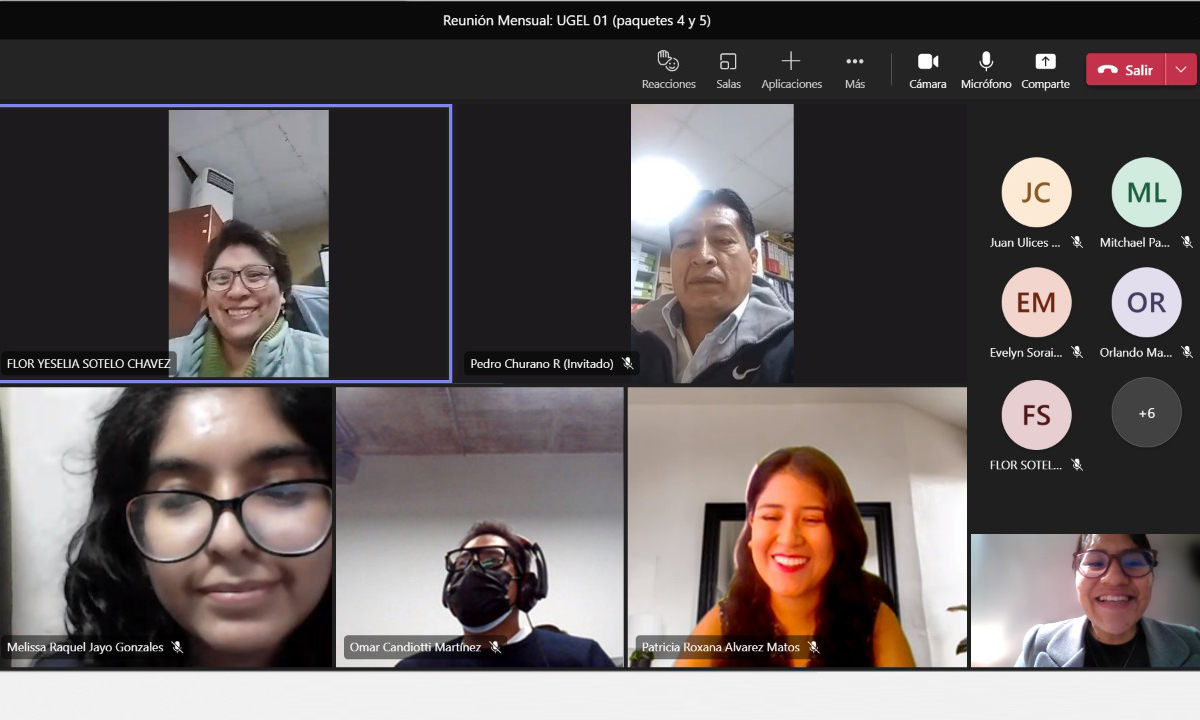The height and width of the screenshot is (720, 1200).
Task: Select Omar Candiotti Martínez video tile
Action: 479,527
